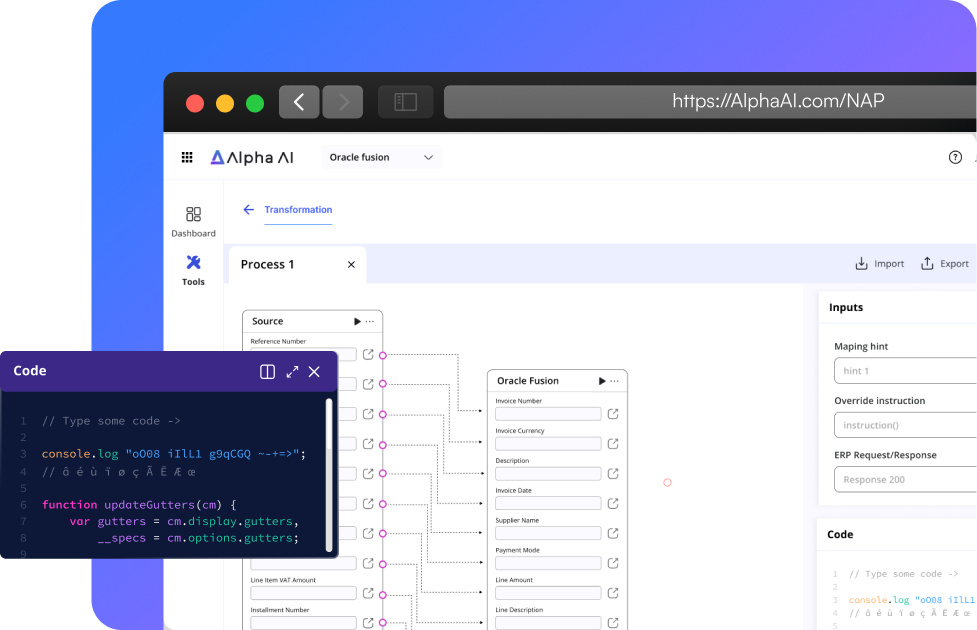Image resolution: width=977 pixels, height=630 pixels.
Task: Click the Invoice Currency input field
Action: pyautogui.click(x=548, y=444)
